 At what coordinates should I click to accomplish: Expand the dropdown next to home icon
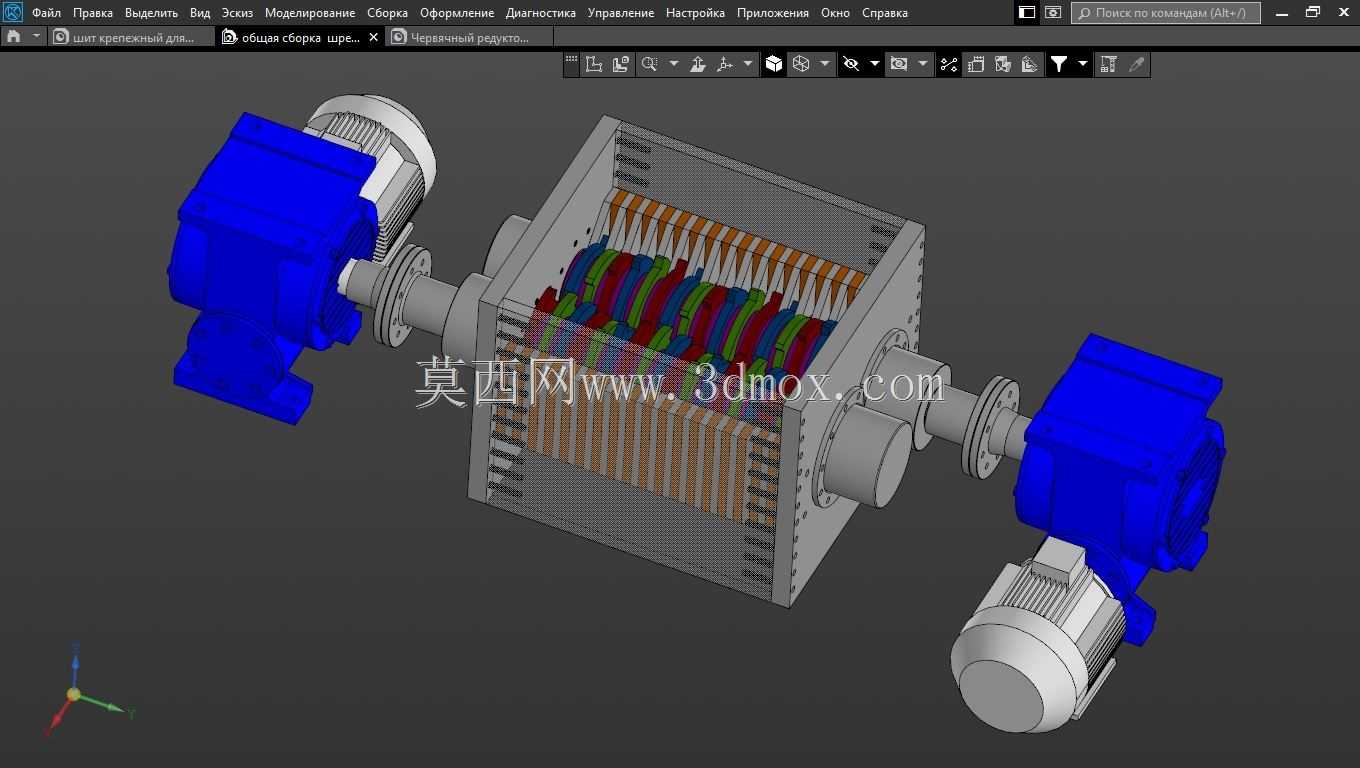[x=37, y=36]
